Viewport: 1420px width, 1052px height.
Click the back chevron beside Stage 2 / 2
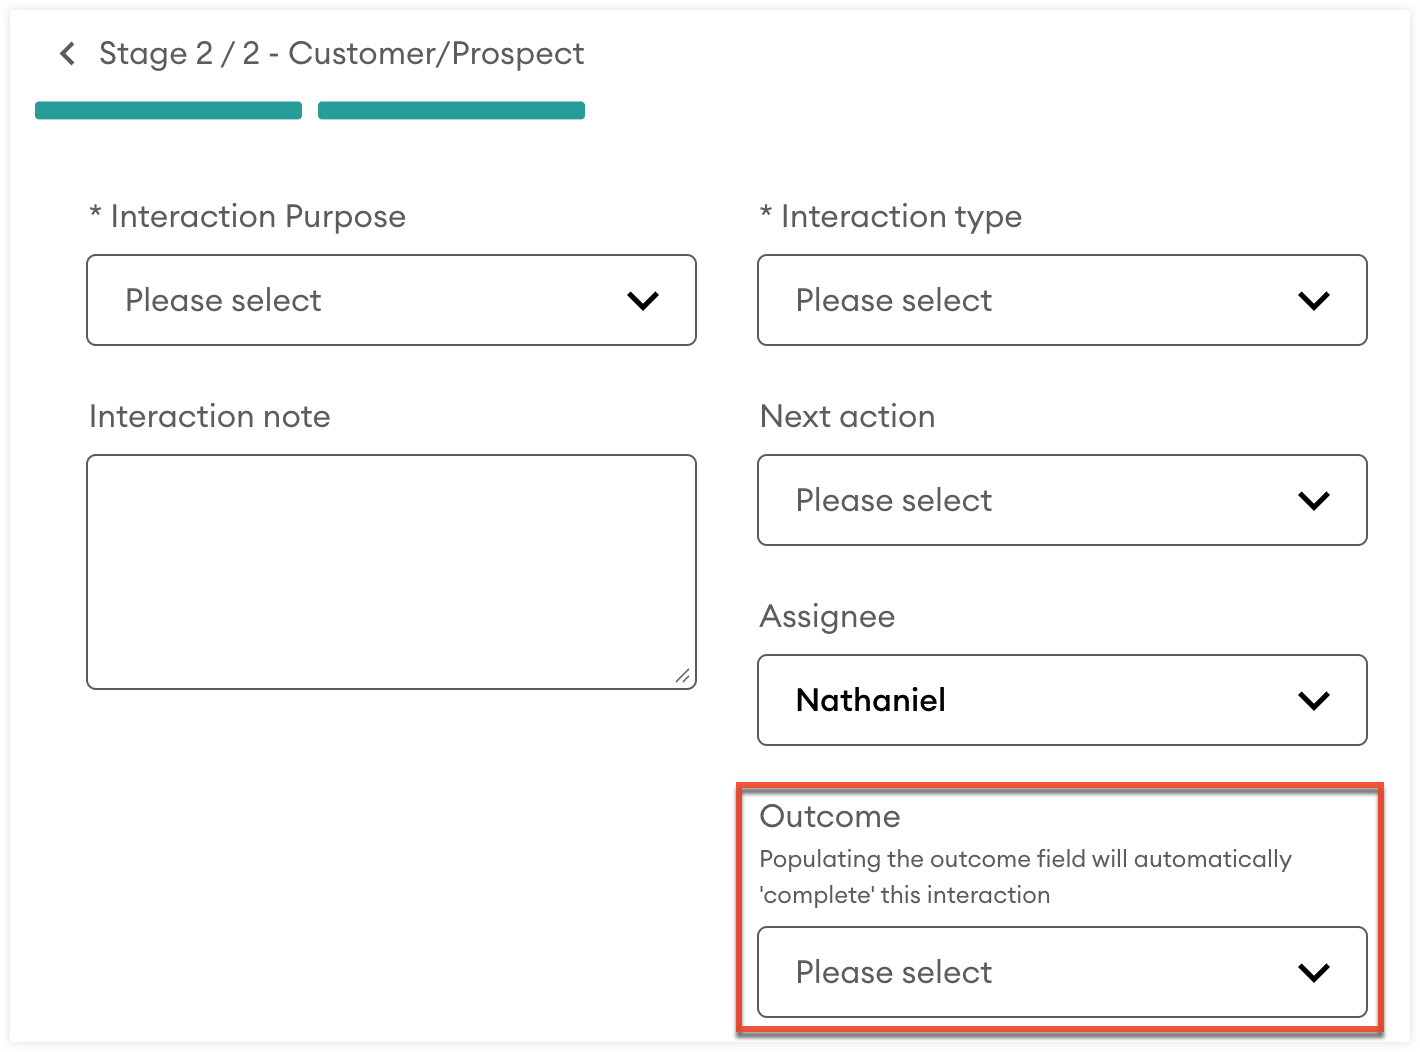pos(67,54)
